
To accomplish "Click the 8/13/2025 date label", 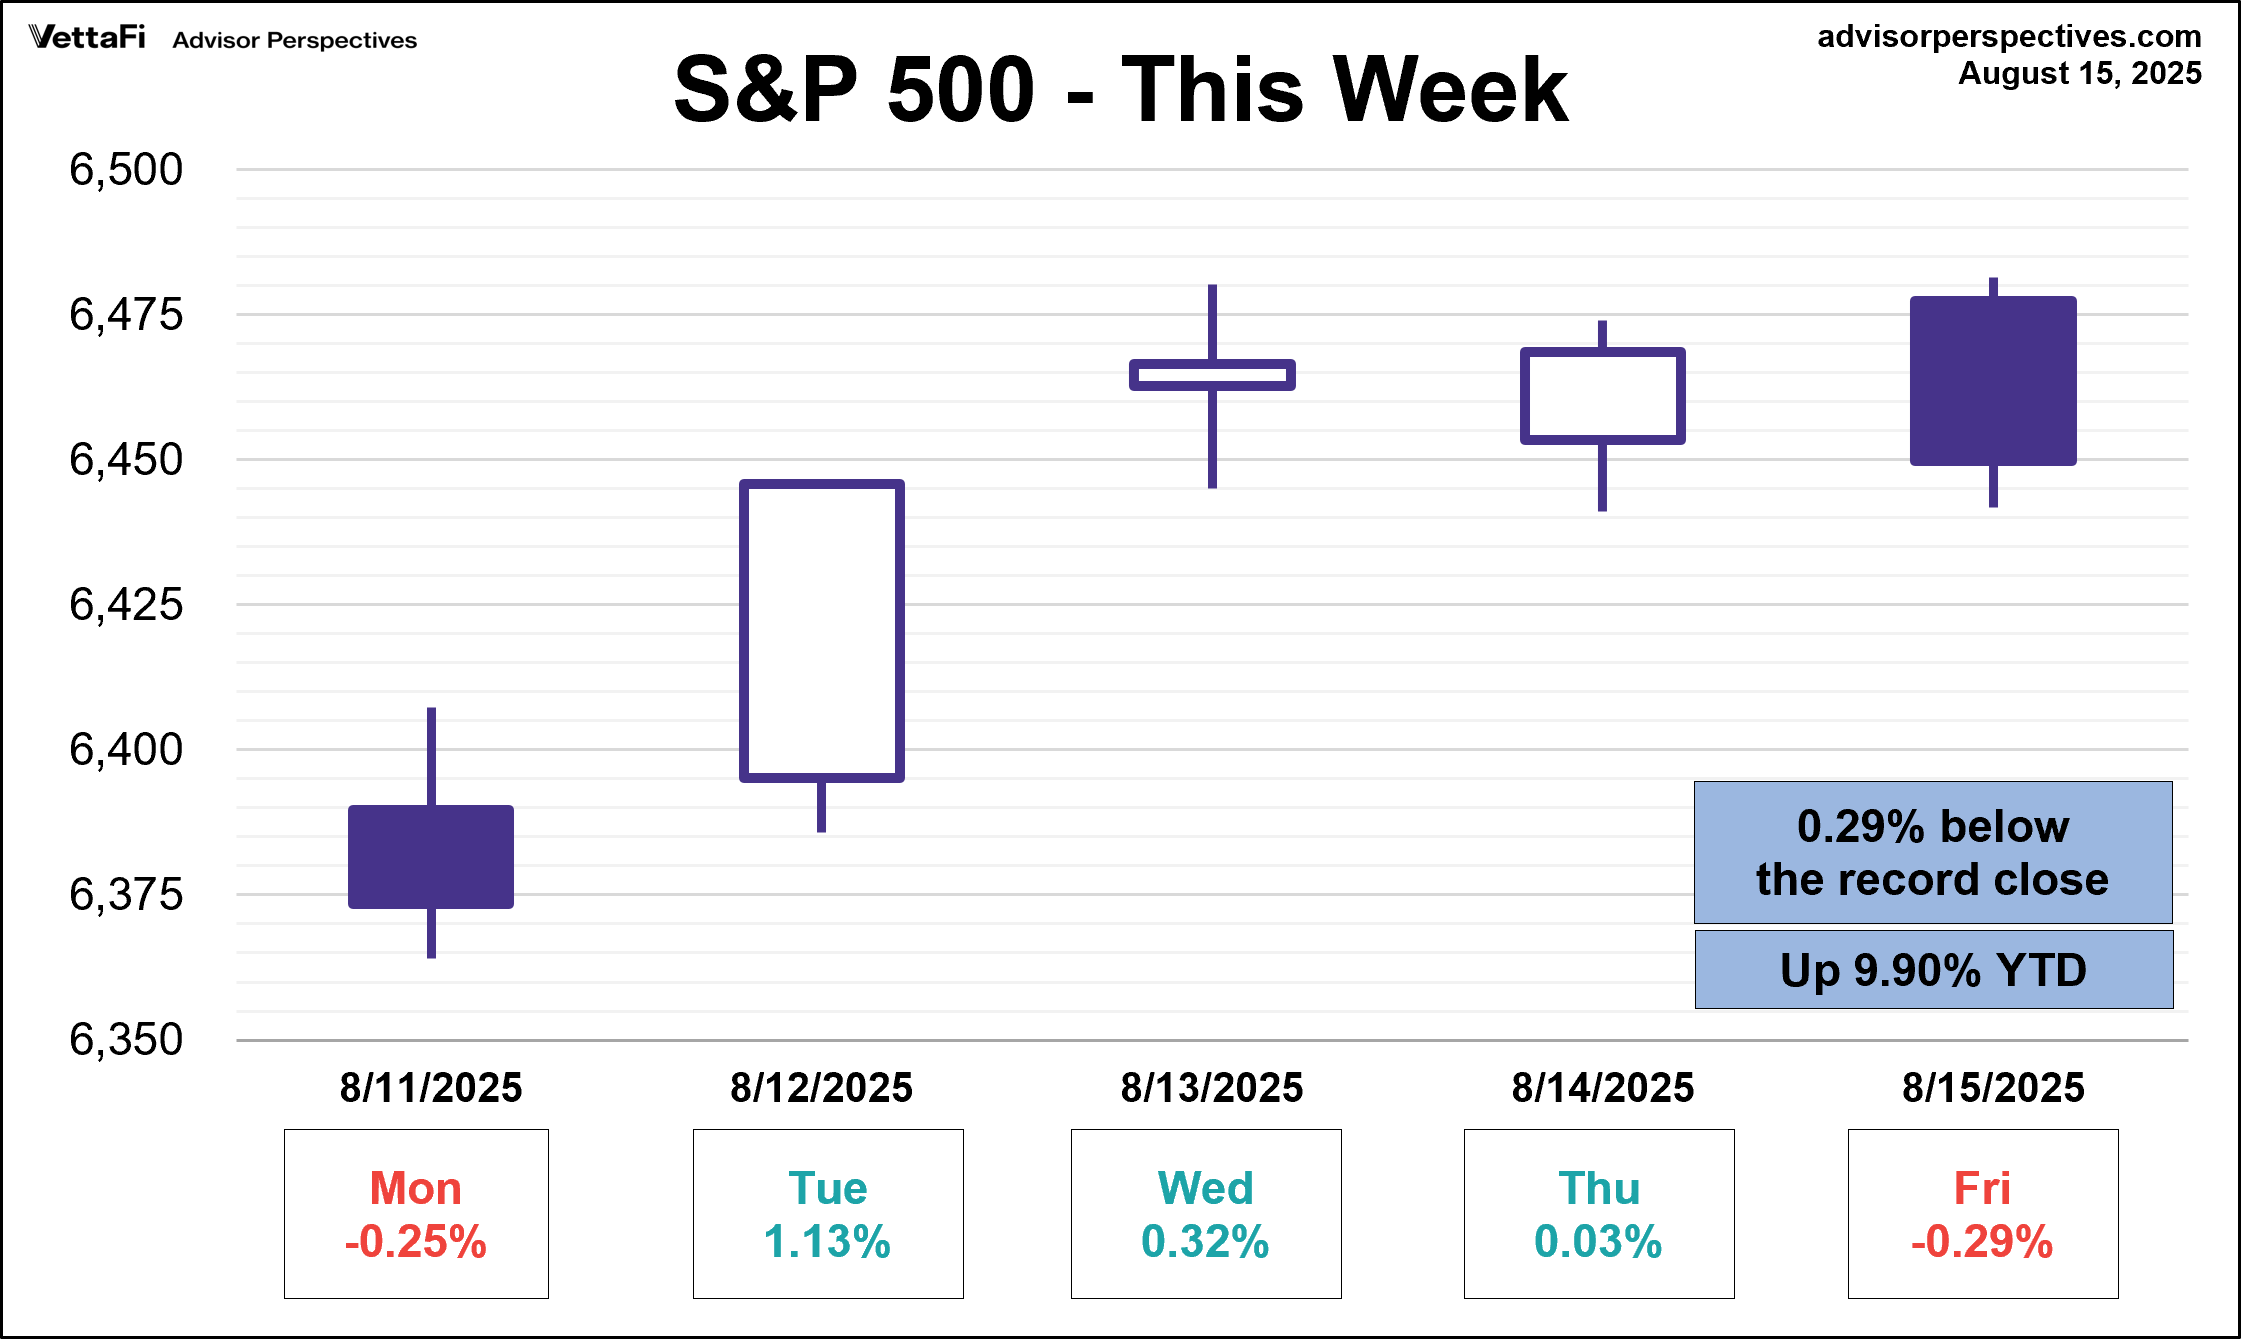I will 1212,1087.
